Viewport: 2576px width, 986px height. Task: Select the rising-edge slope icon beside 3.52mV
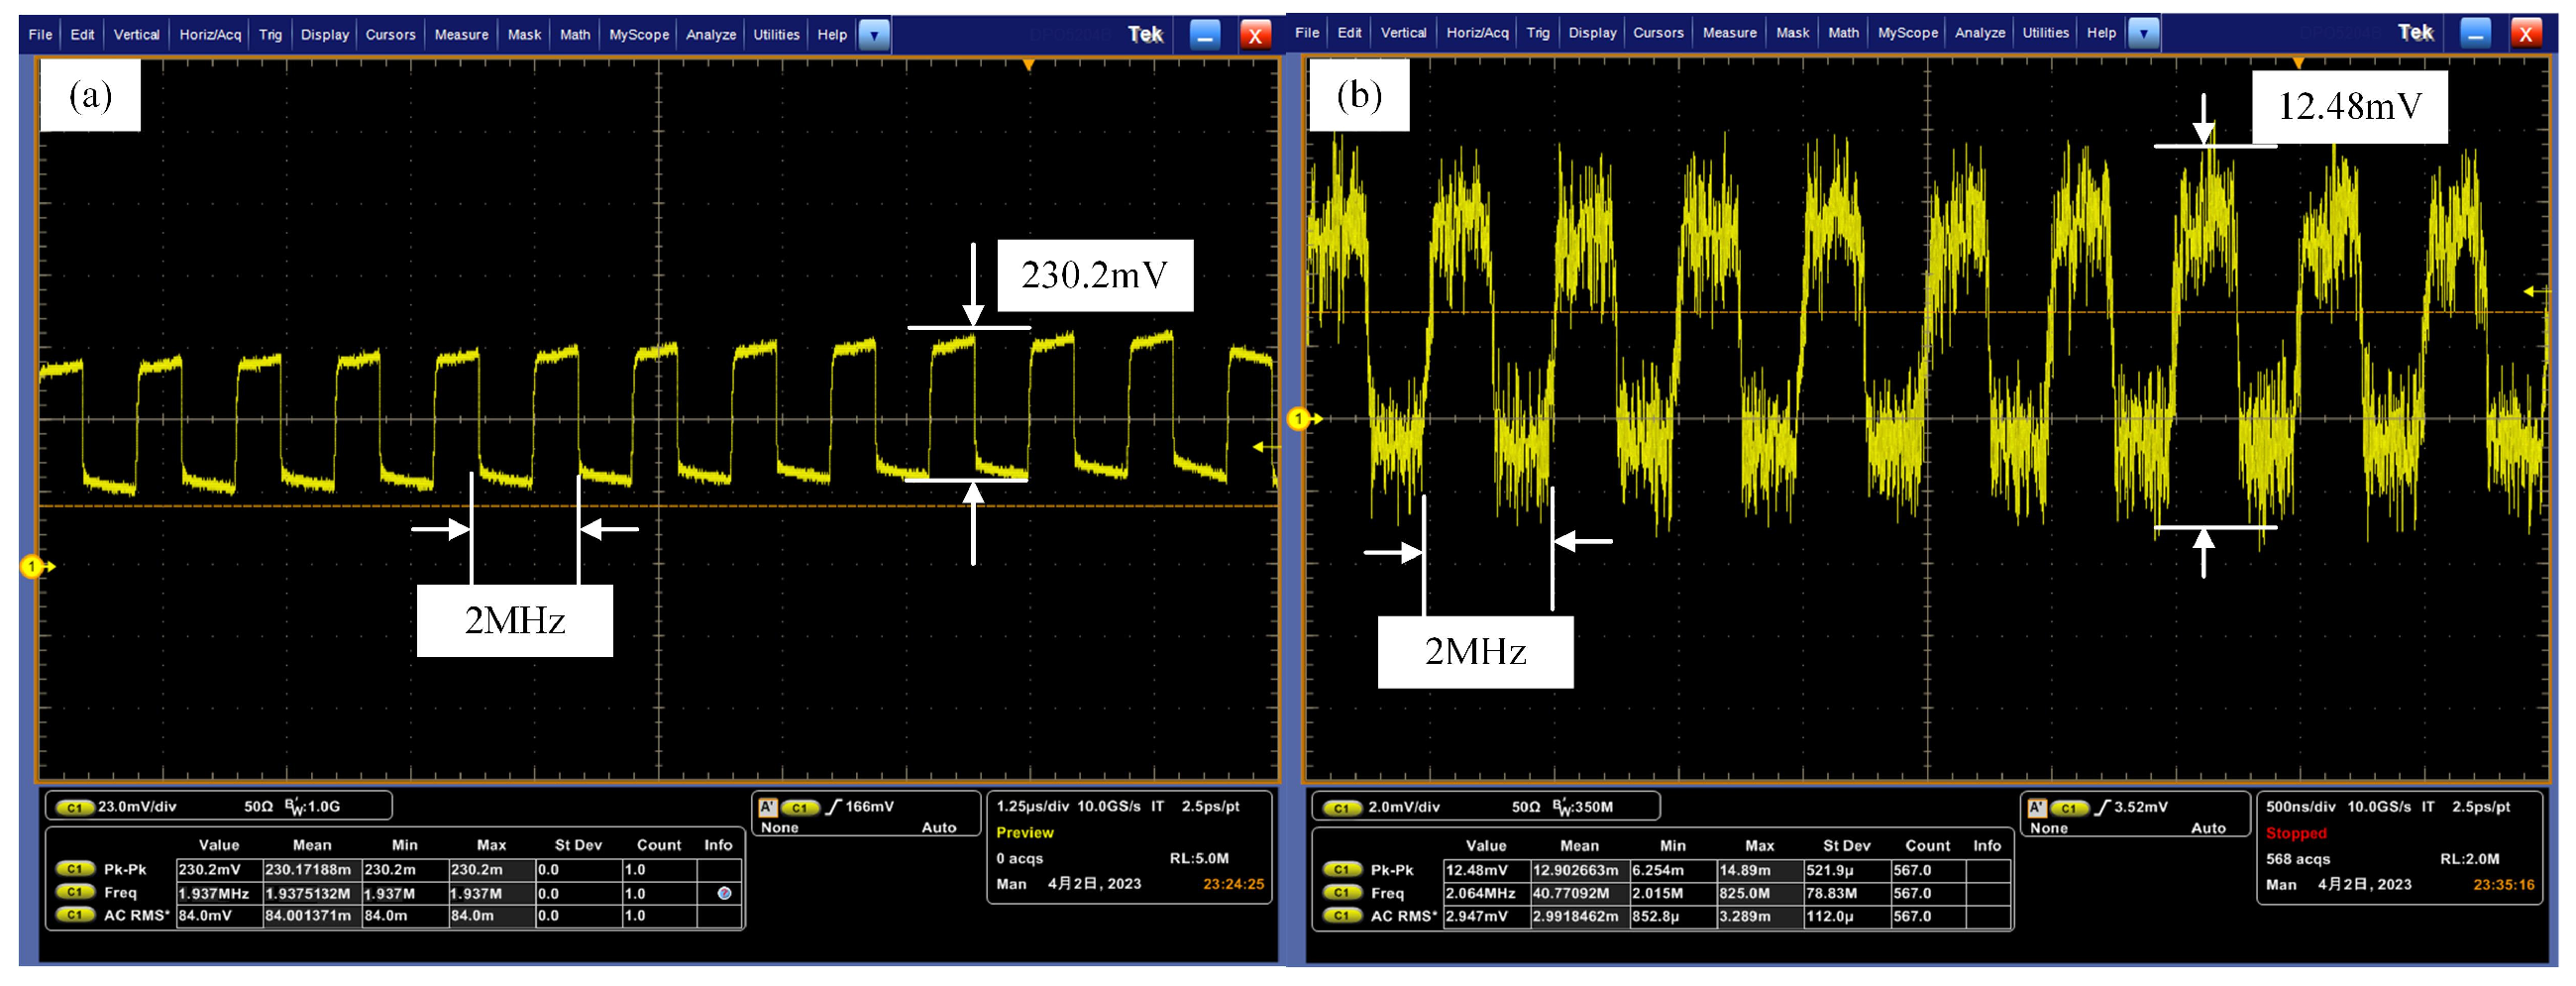(x=2101, y=807)
